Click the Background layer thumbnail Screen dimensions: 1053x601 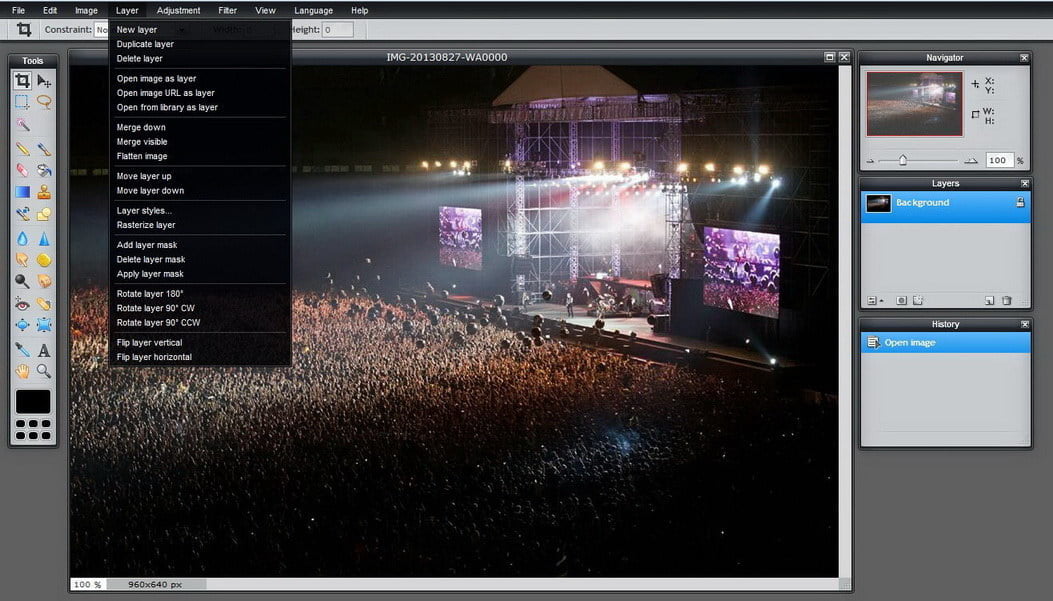click(878, 203)
